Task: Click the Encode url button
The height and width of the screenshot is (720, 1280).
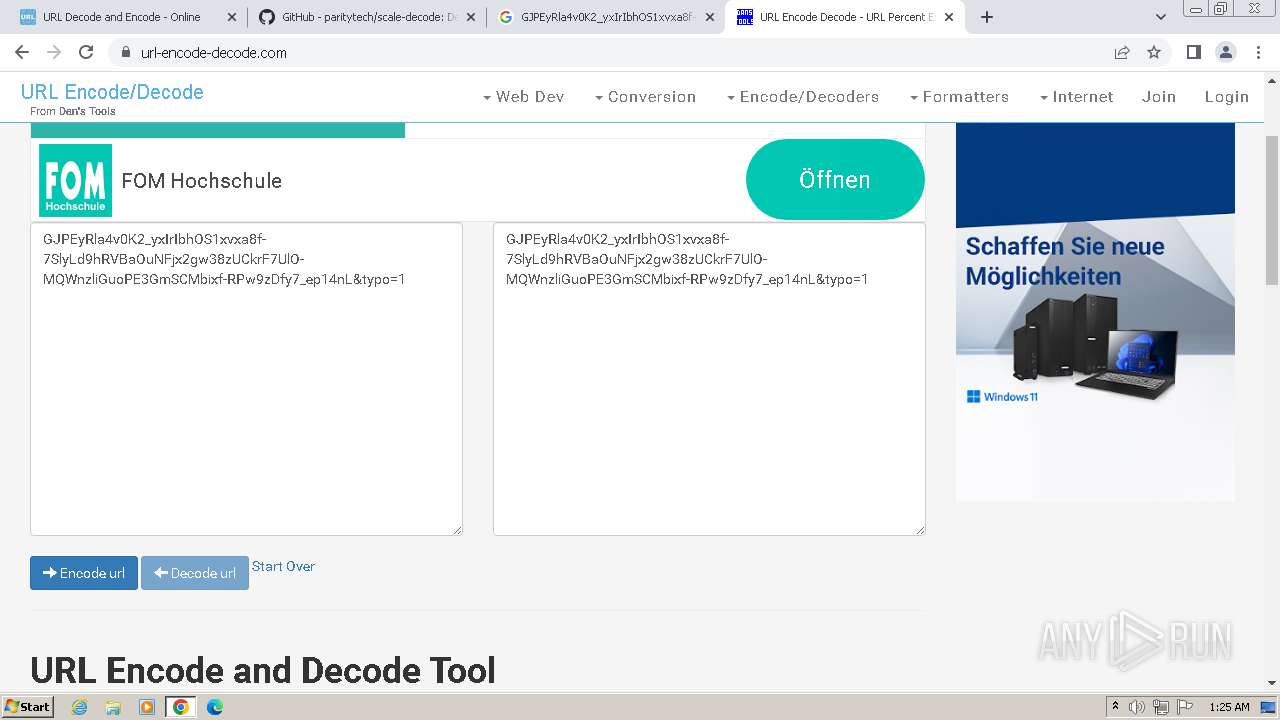Action: click(84, 573)
